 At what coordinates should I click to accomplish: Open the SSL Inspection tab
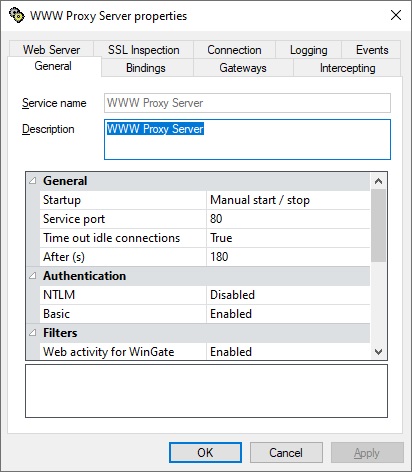pos(144,50)
